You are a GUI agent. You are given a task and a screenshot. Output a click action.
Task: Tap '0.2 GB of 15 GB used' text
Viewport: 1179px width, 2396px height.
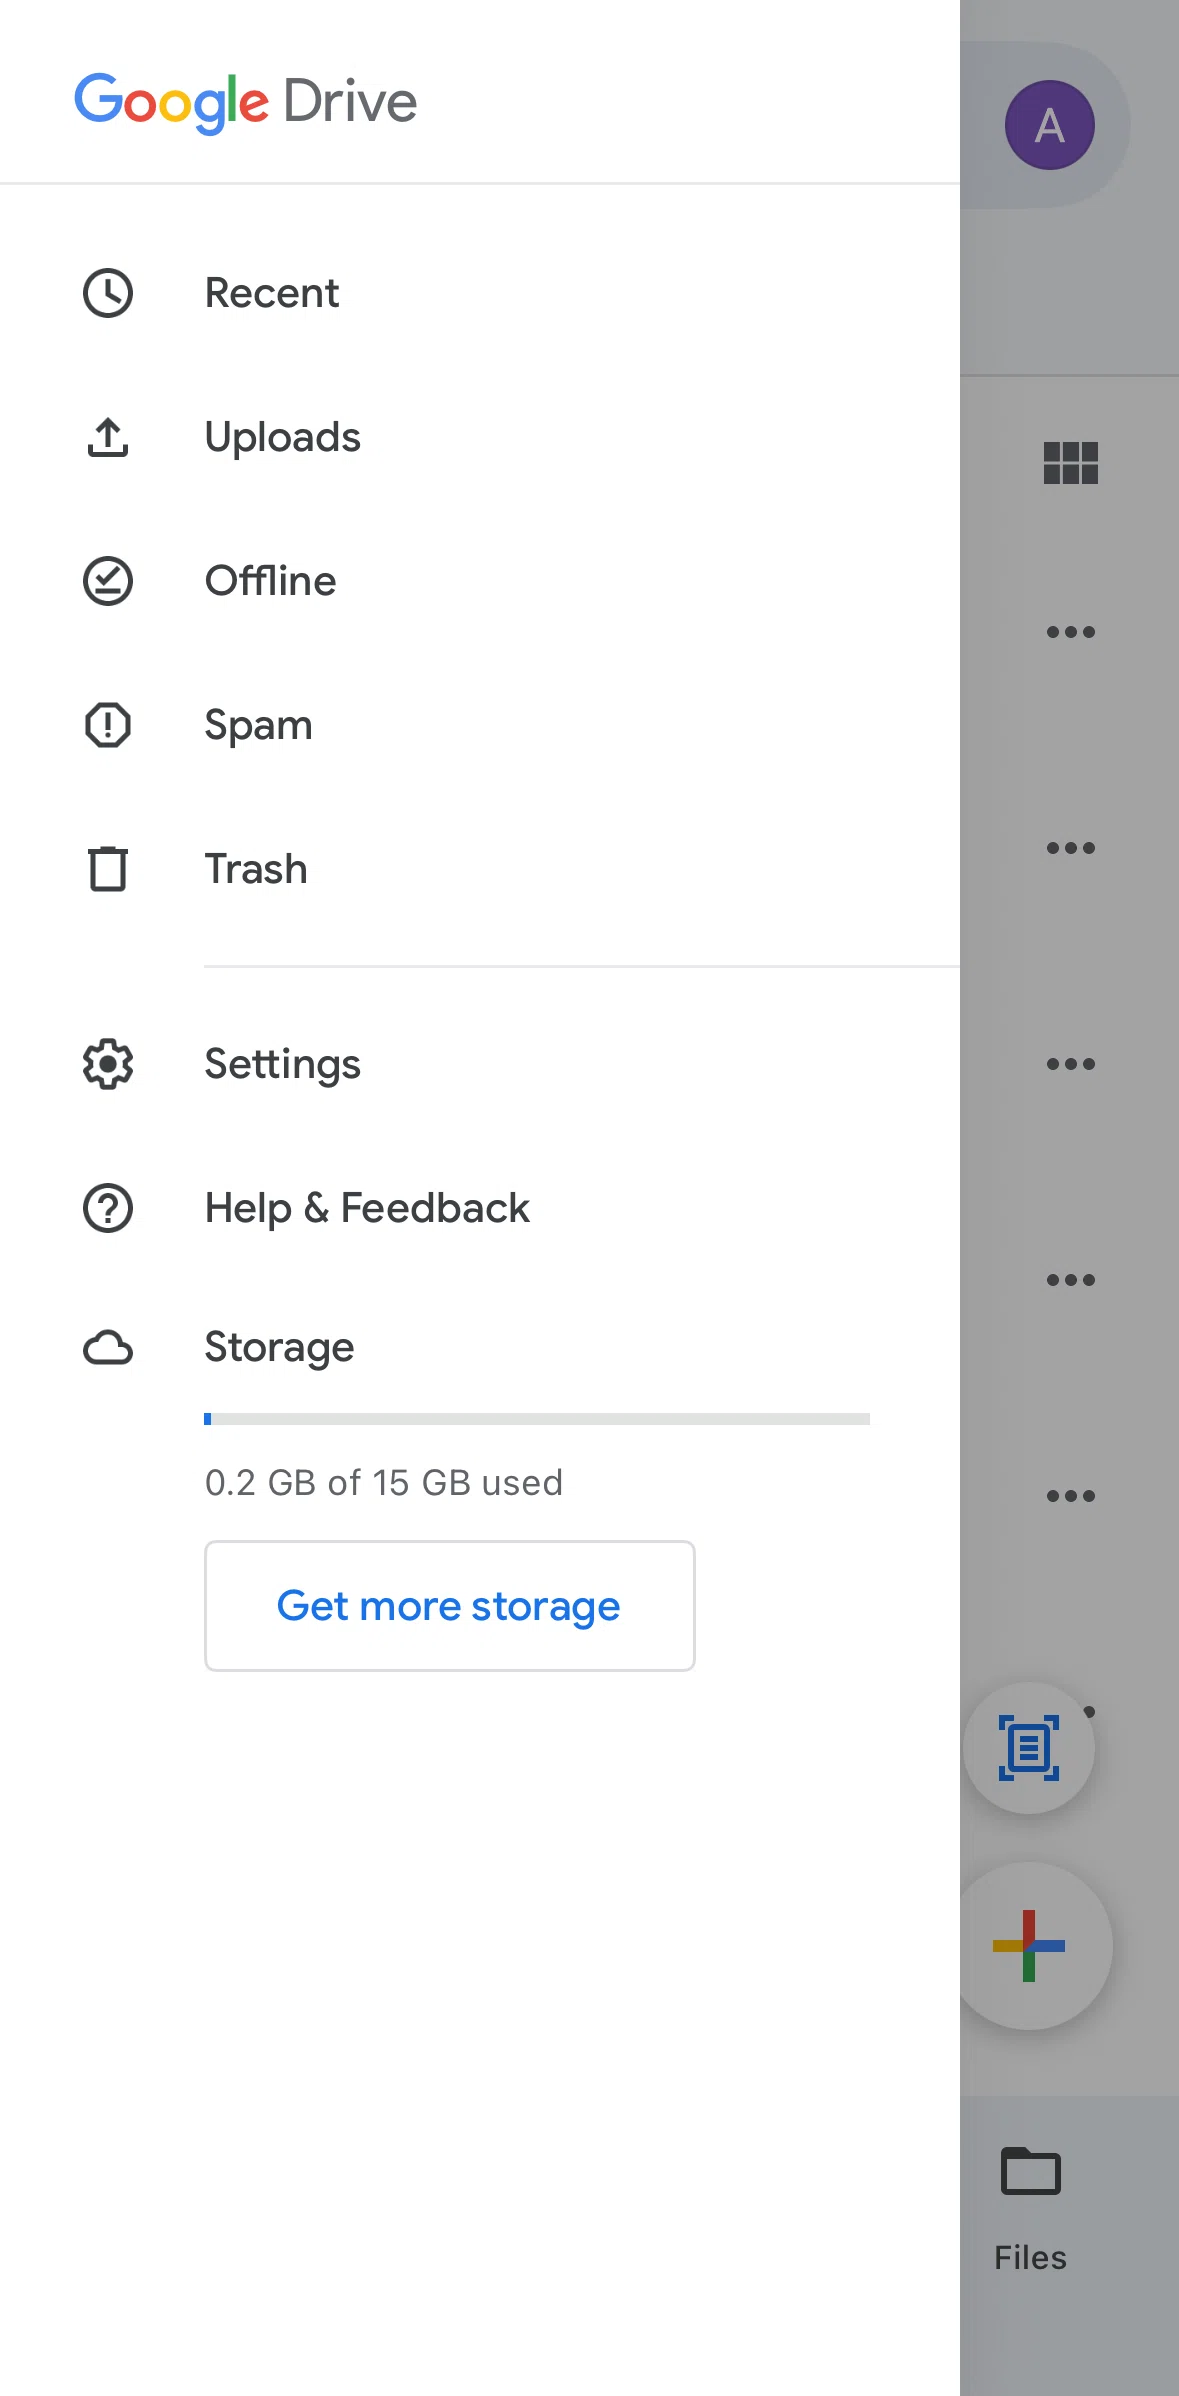tap(384, 1482)
